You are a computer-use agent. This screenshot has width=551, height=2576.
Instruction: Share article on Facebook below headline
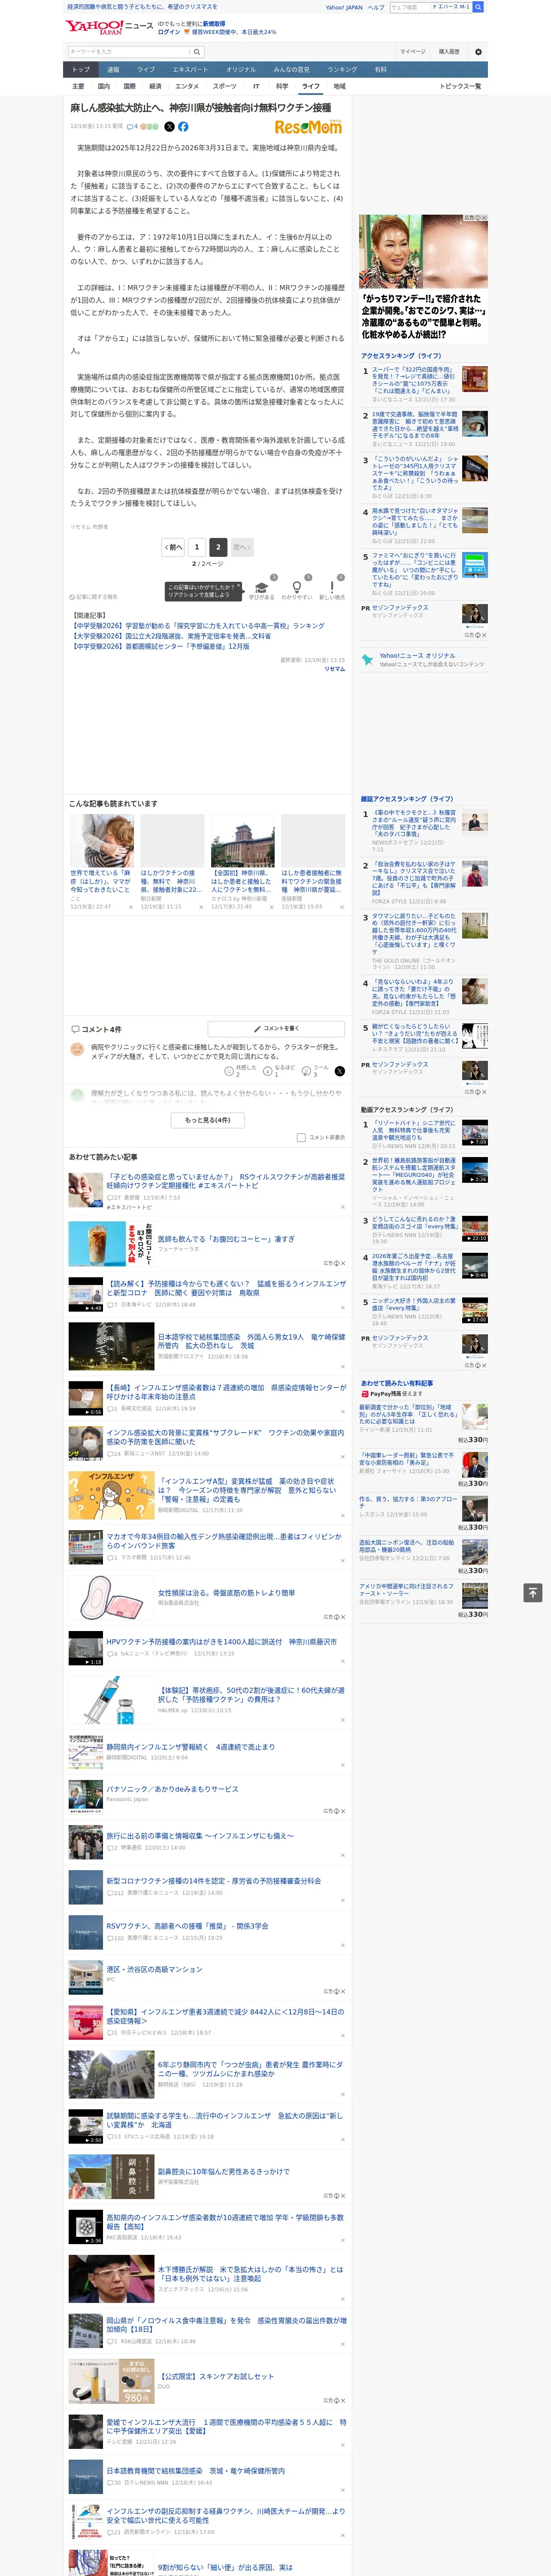click(x=183, y=127)
